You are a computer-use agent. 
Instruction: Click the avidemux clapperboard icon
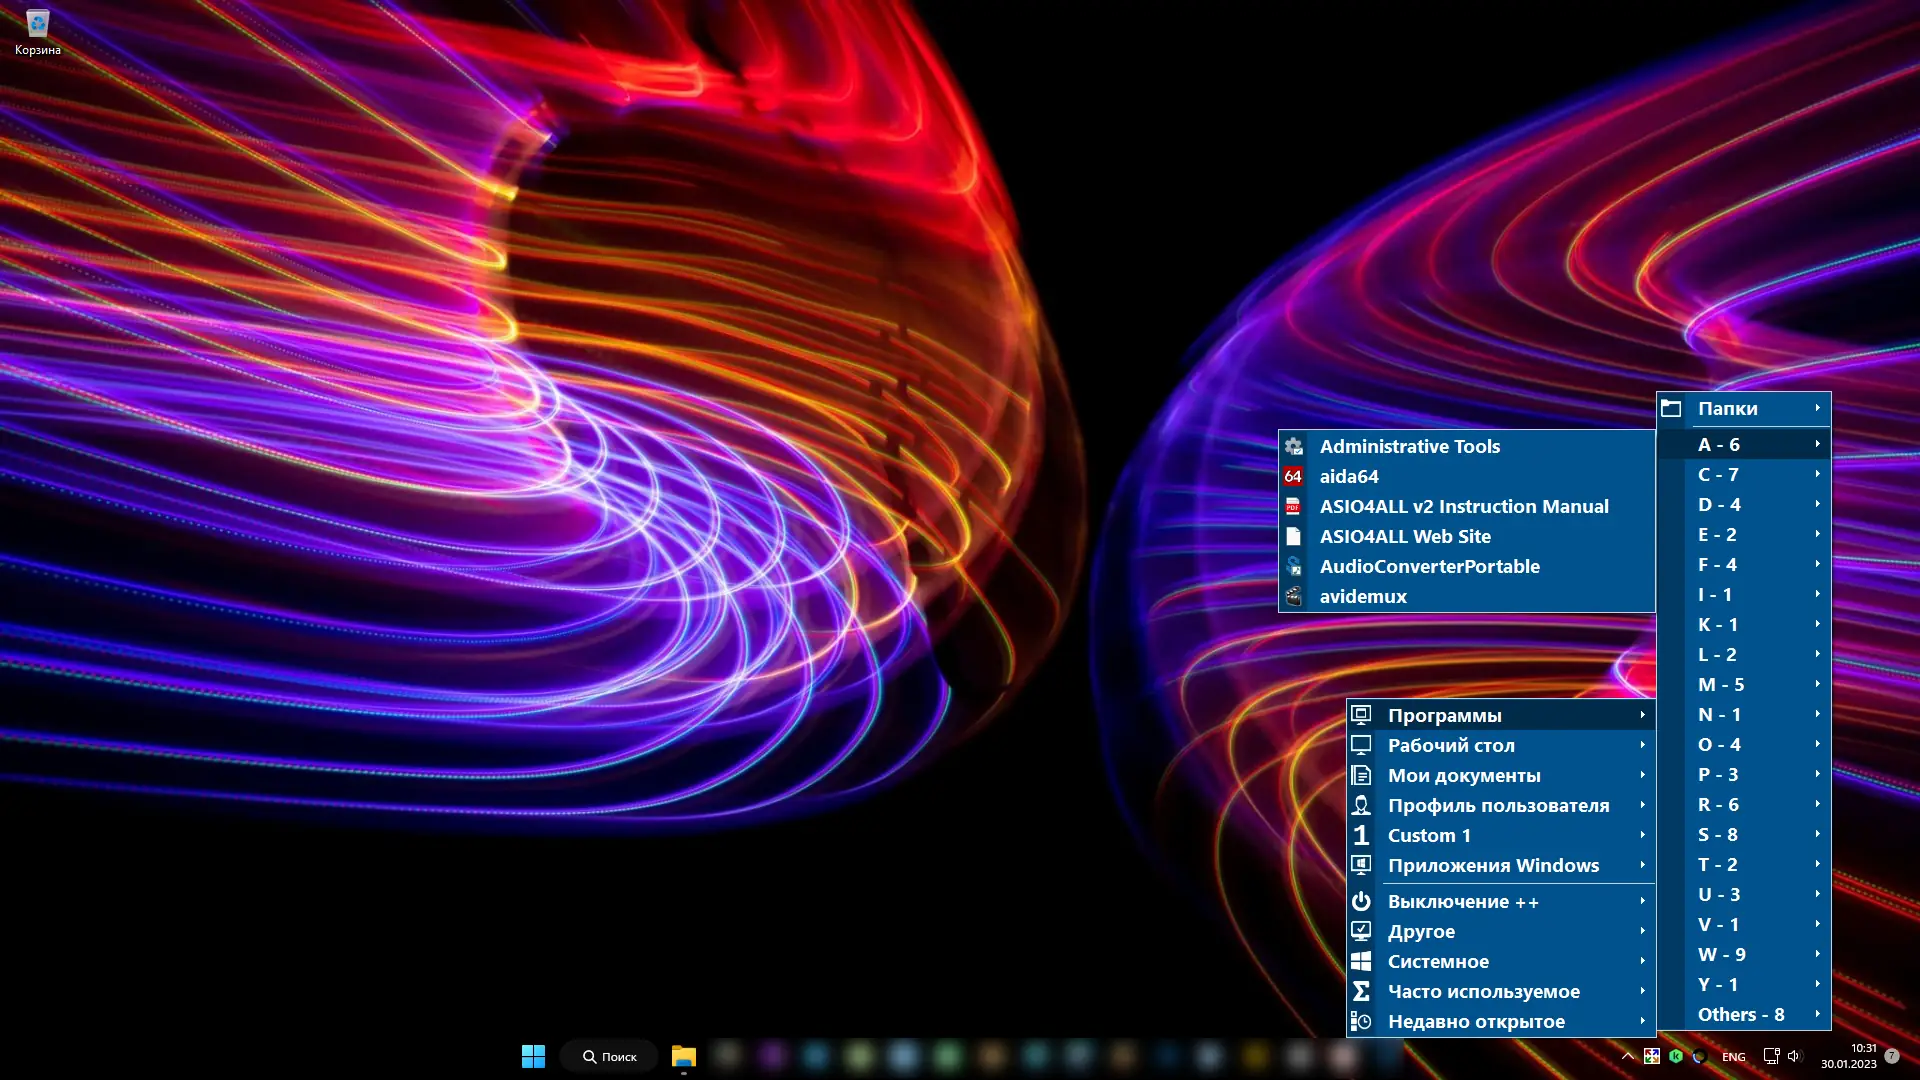click(1293, 597)
